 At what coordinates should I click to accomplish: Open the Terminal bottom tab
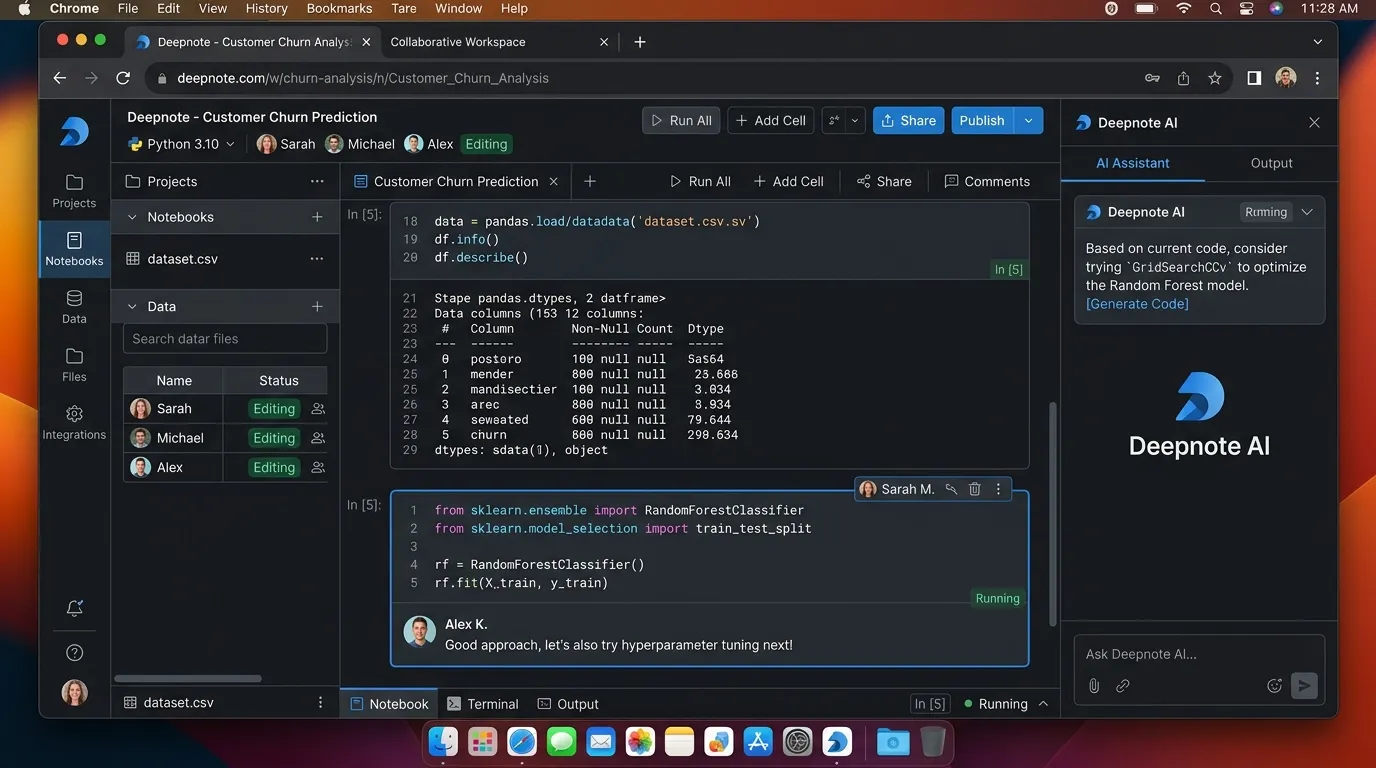[x=483, y=704]
